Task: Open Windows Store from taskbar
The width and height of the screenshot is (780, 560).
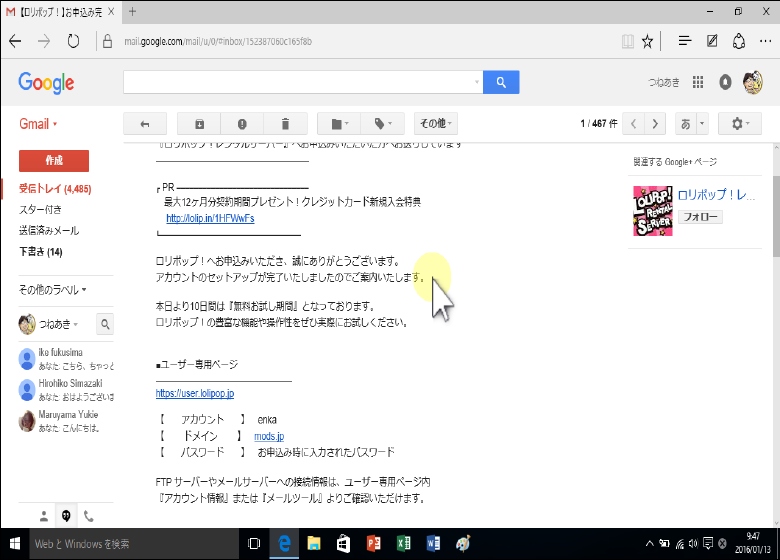Action: [x=344, y=544]
